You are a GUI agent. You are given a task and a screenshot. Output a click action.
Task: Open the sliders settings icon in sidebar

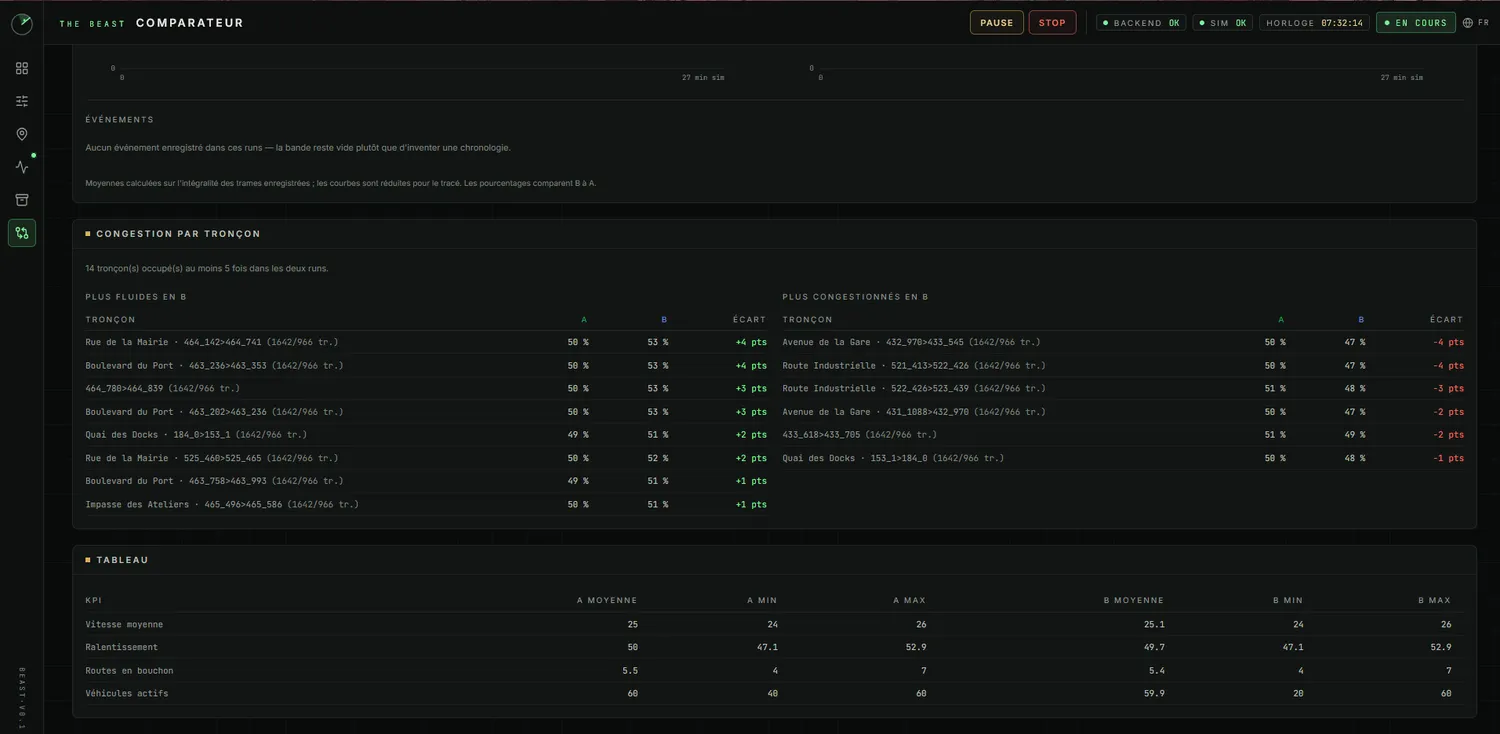pos(22,101)
